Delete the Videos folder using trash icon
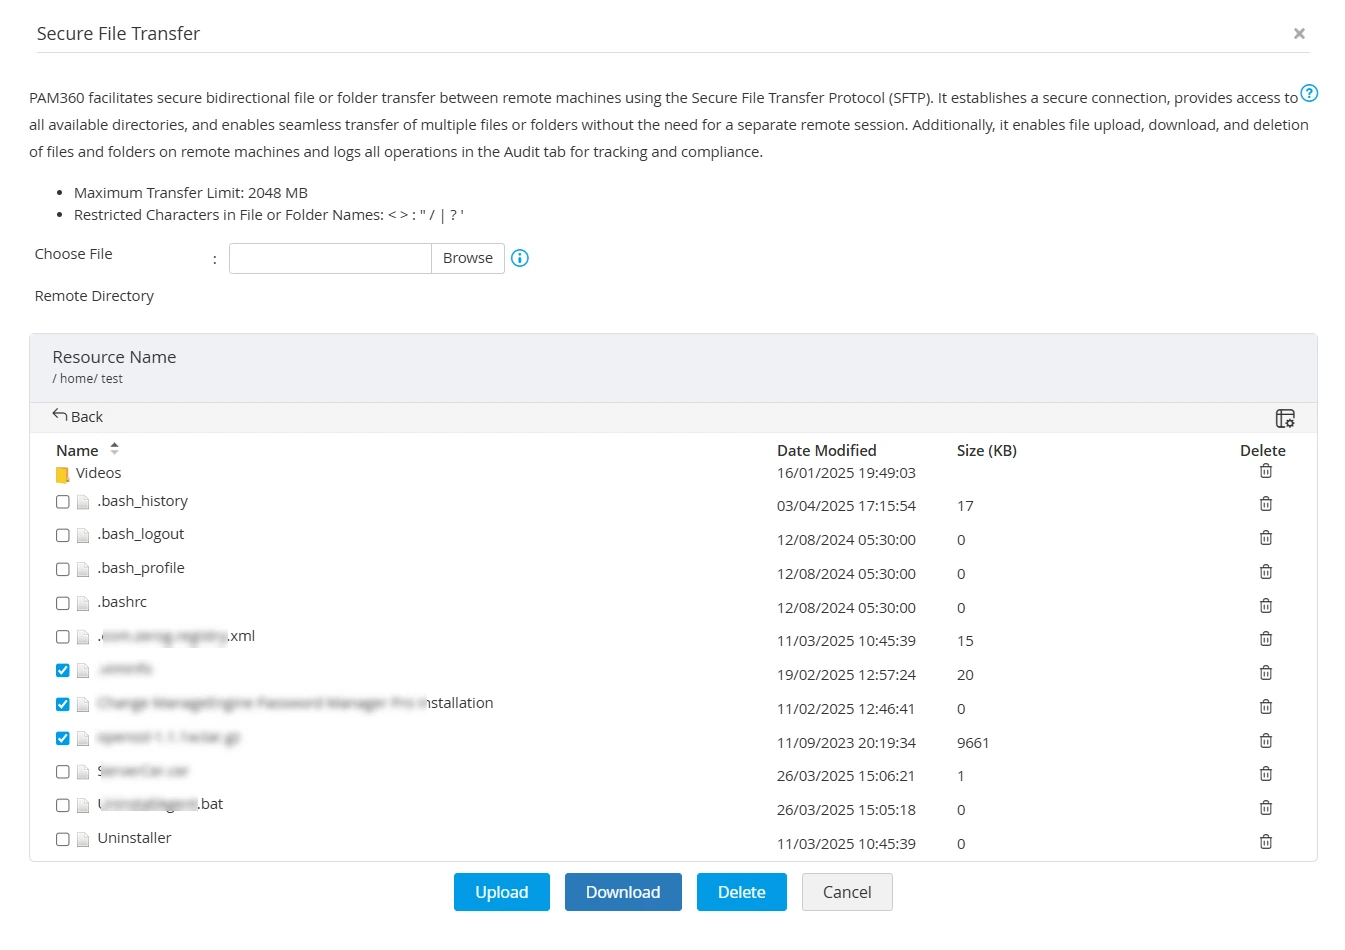The height and width of the screenshot is (950, 1345). click(1266, 471)
